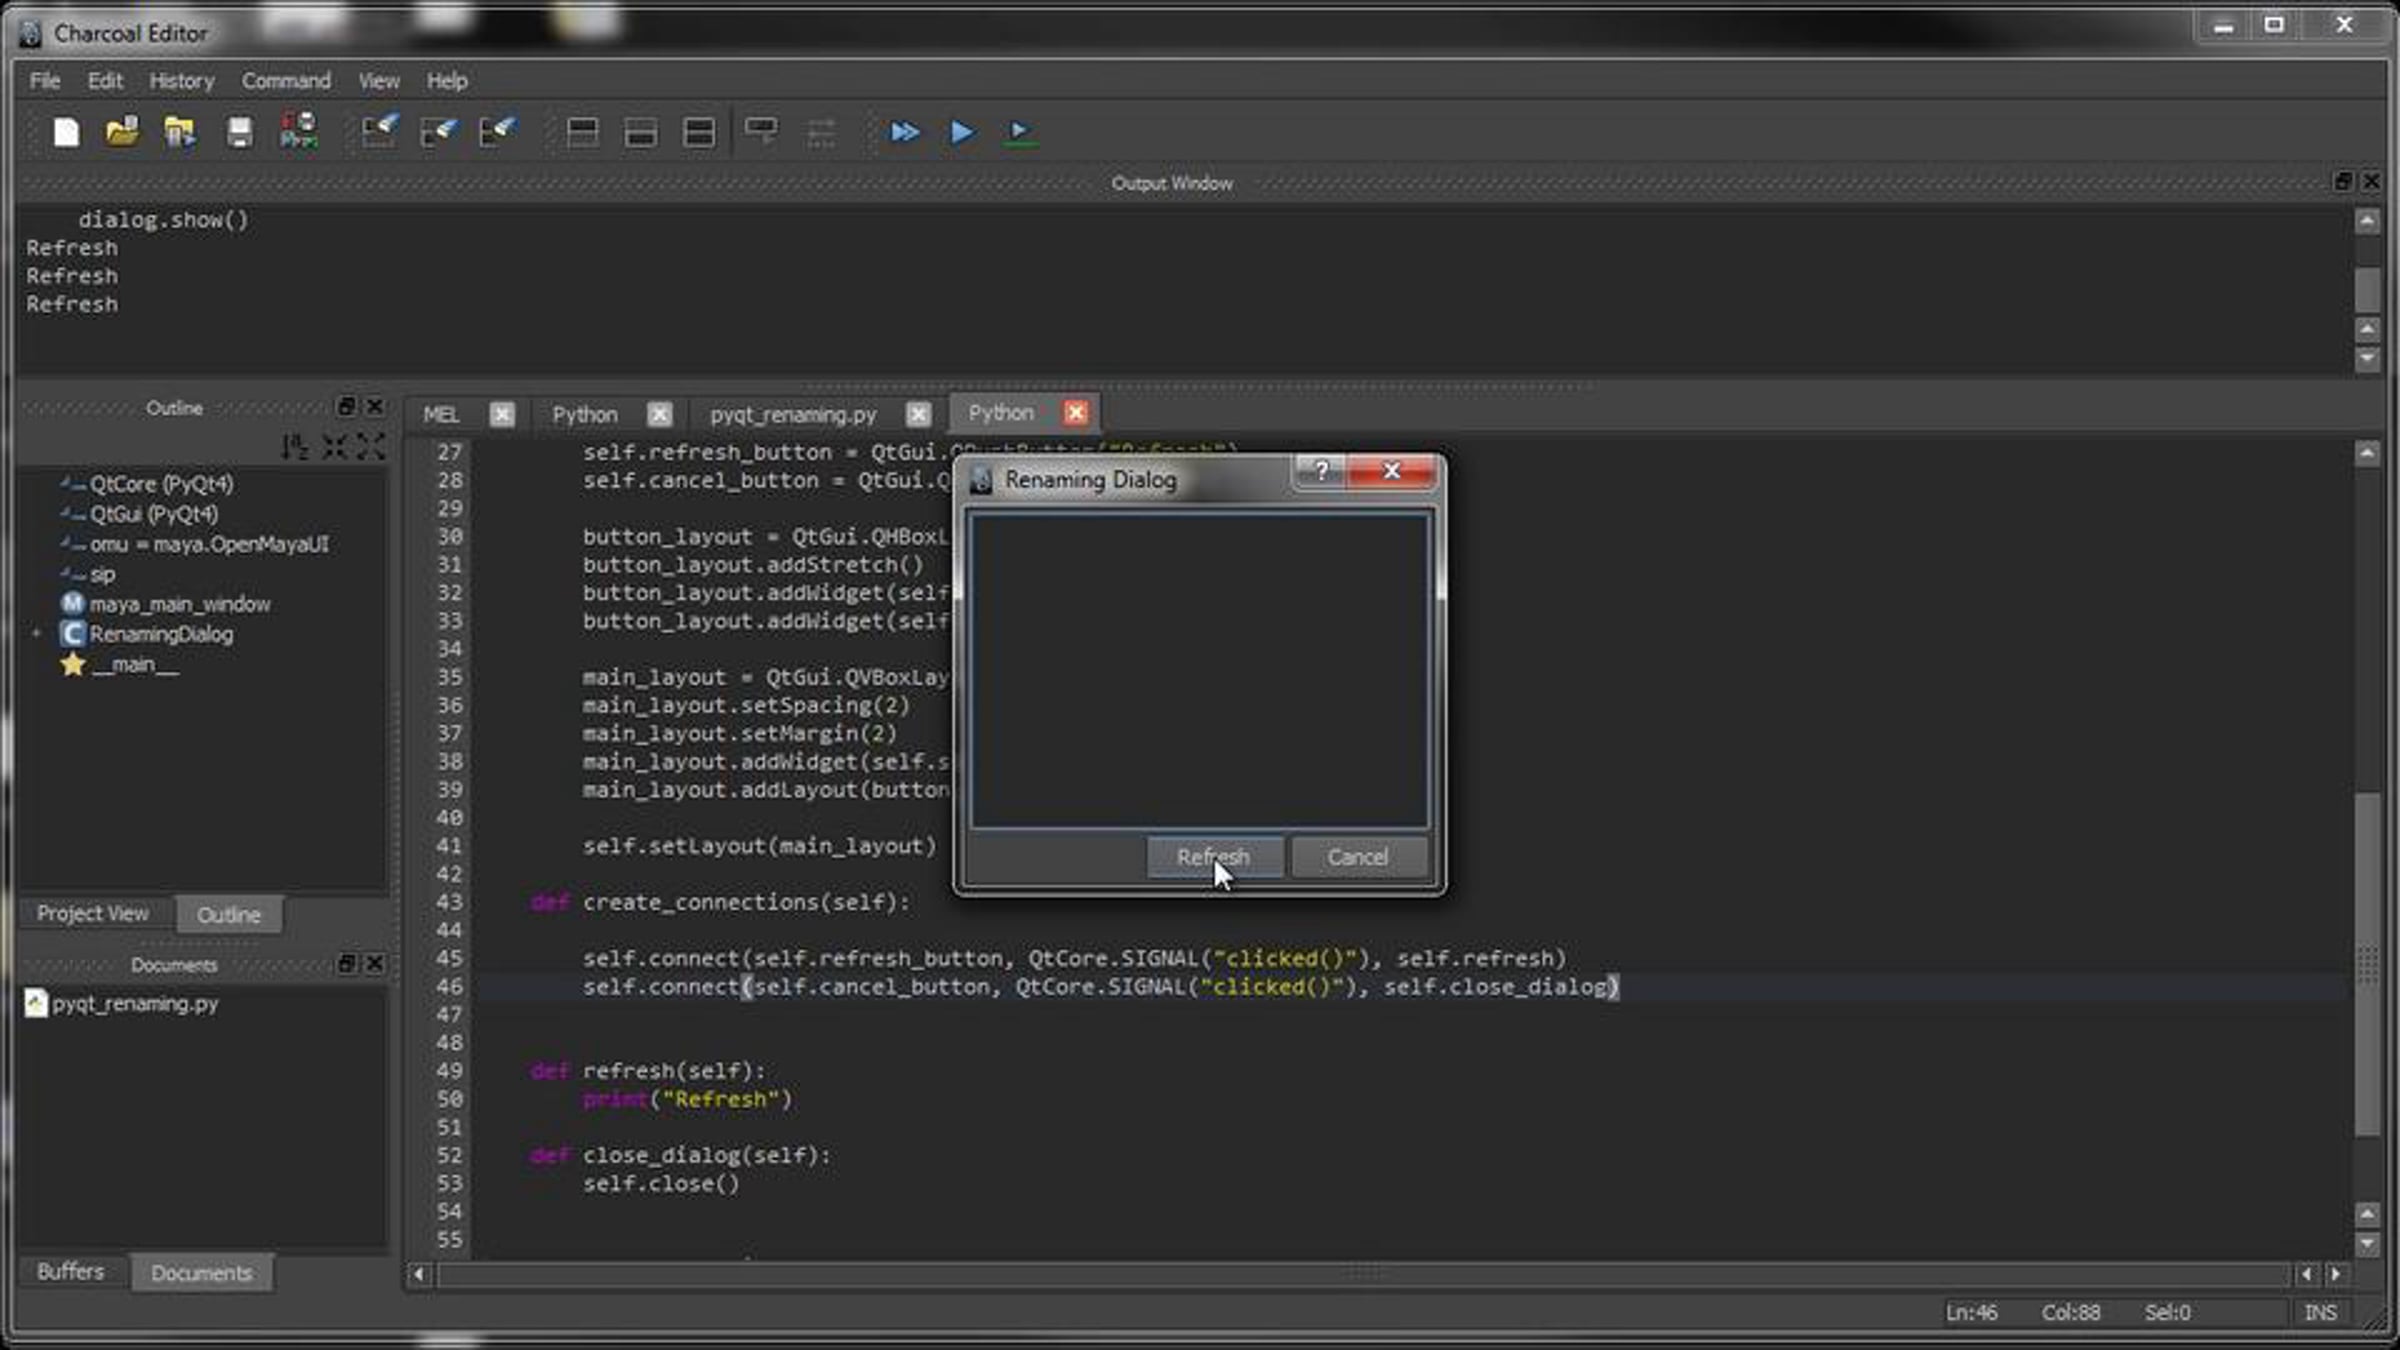Close the MEL tab
Viewport: 2400px width, 1350px height.
pyautogui.click(x=502, y=414)
